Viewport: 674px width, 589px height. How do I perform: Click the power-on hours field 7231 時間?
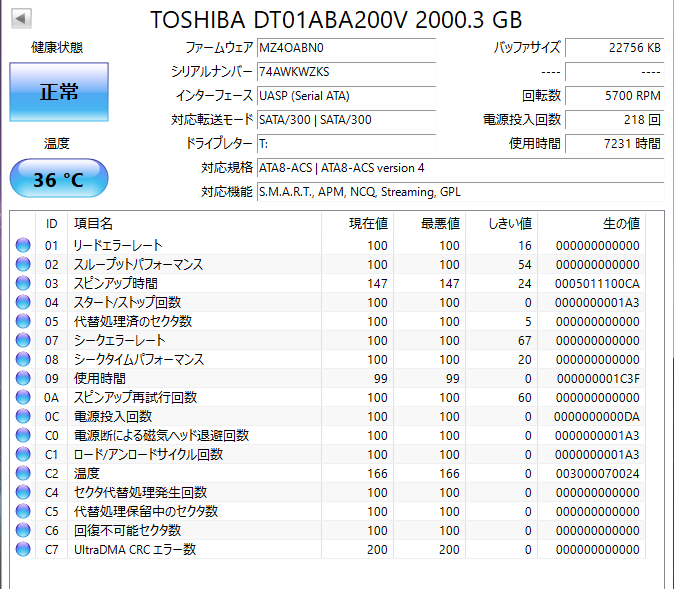pyautogui.click(x=615, y=144)
